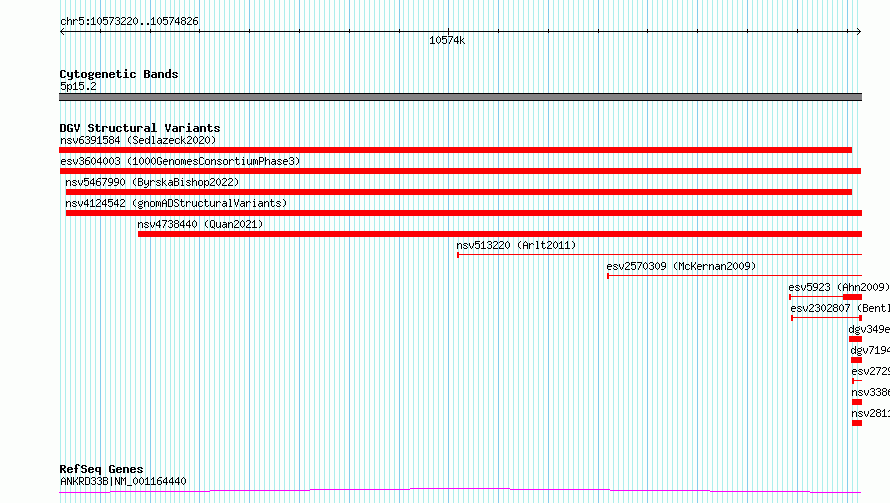Click the Cytogenetic Bands track title
The width and height of the screenshot is (890, 503).
pyautogui.click(x=119, y=74)
